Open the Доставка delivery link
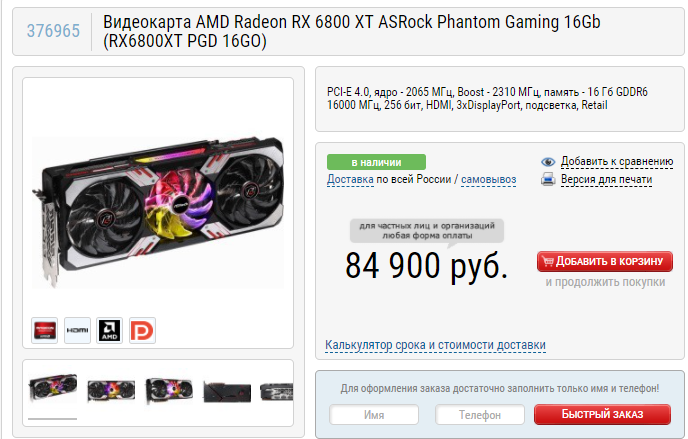Image resolution: width=688 pixels, height=439 pixels. point(350,179)
